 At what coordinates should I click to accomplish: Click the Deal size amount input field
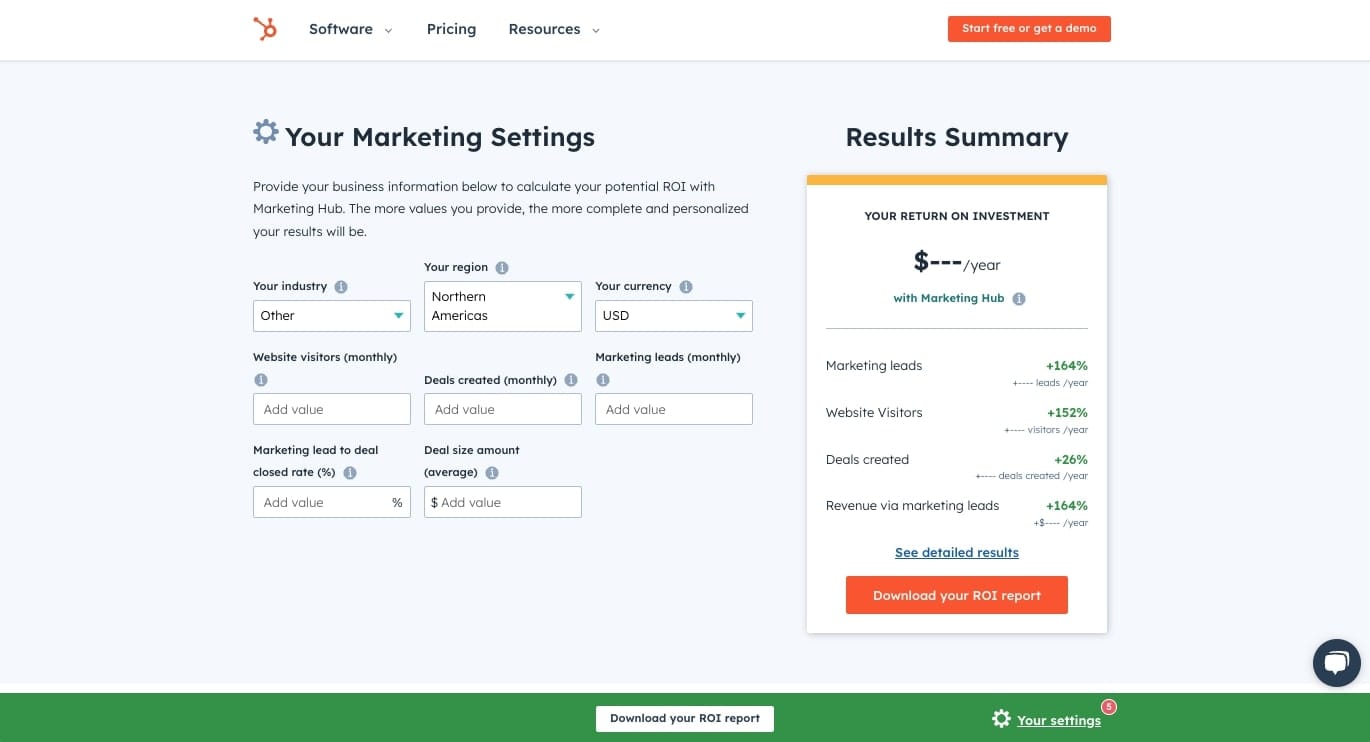click(x=502, y=502)
